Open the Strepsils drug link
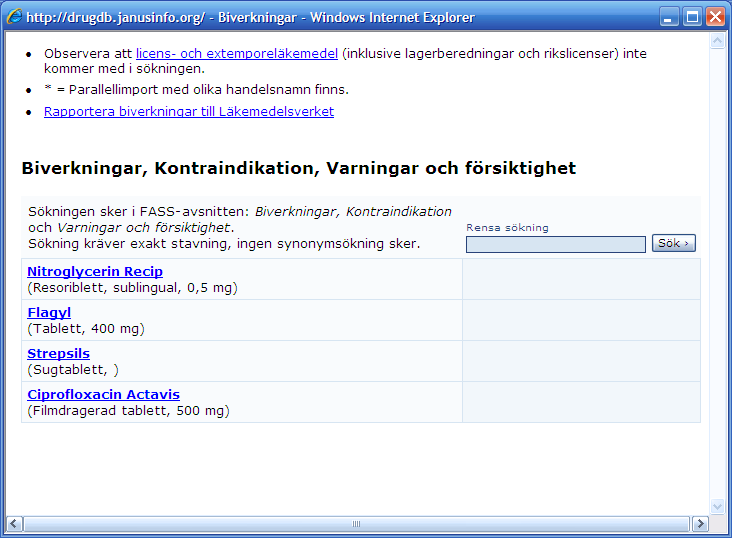732x538 pixels. [58, 354]
